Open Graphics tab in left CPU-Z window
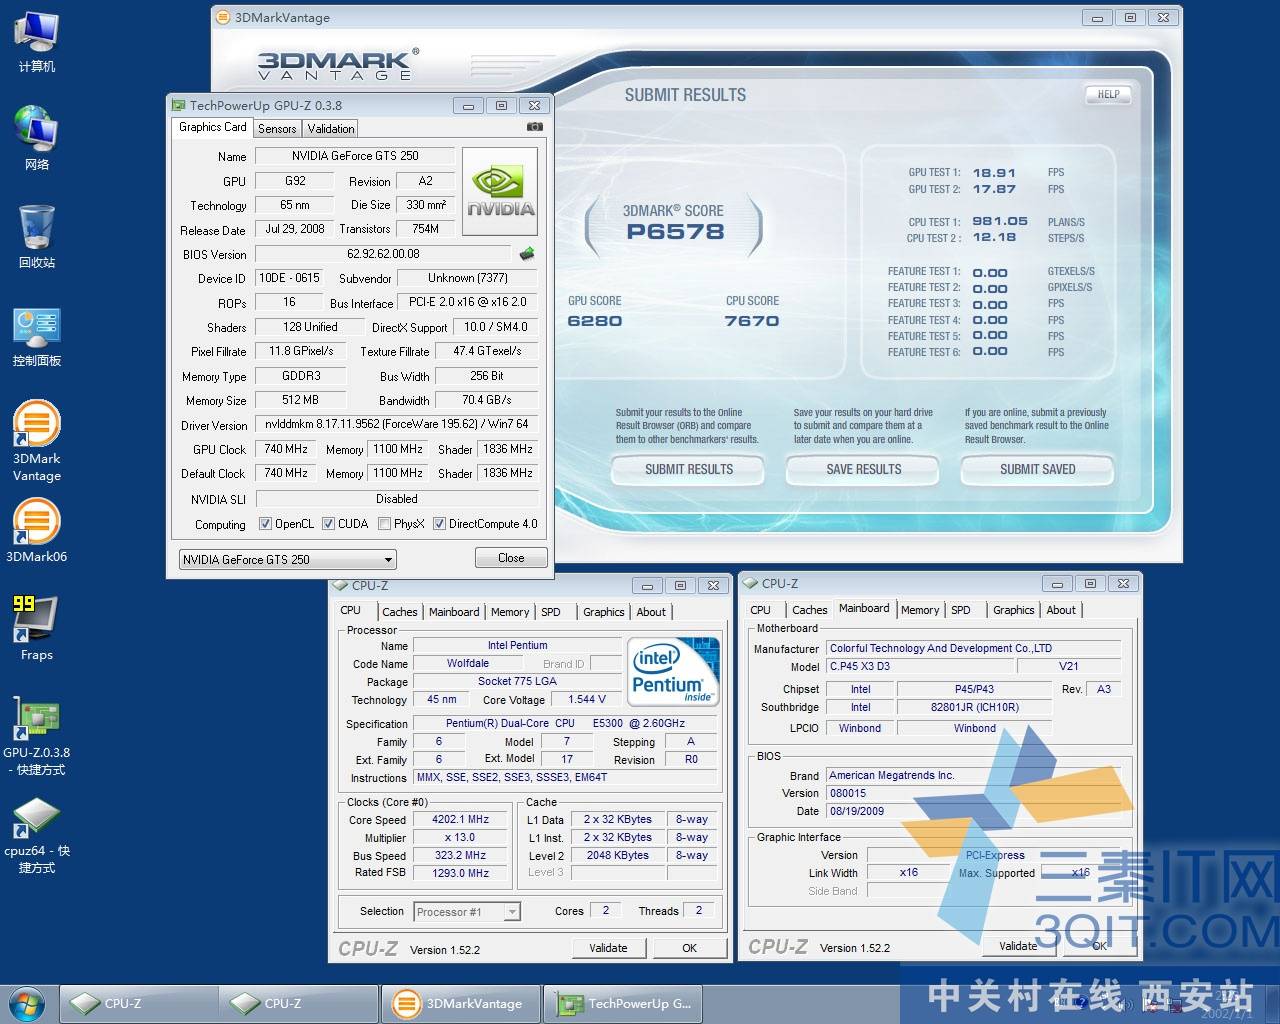The width and height of the screenshot is (1280, 1024). pyautogui.click(x=604, y=612)
